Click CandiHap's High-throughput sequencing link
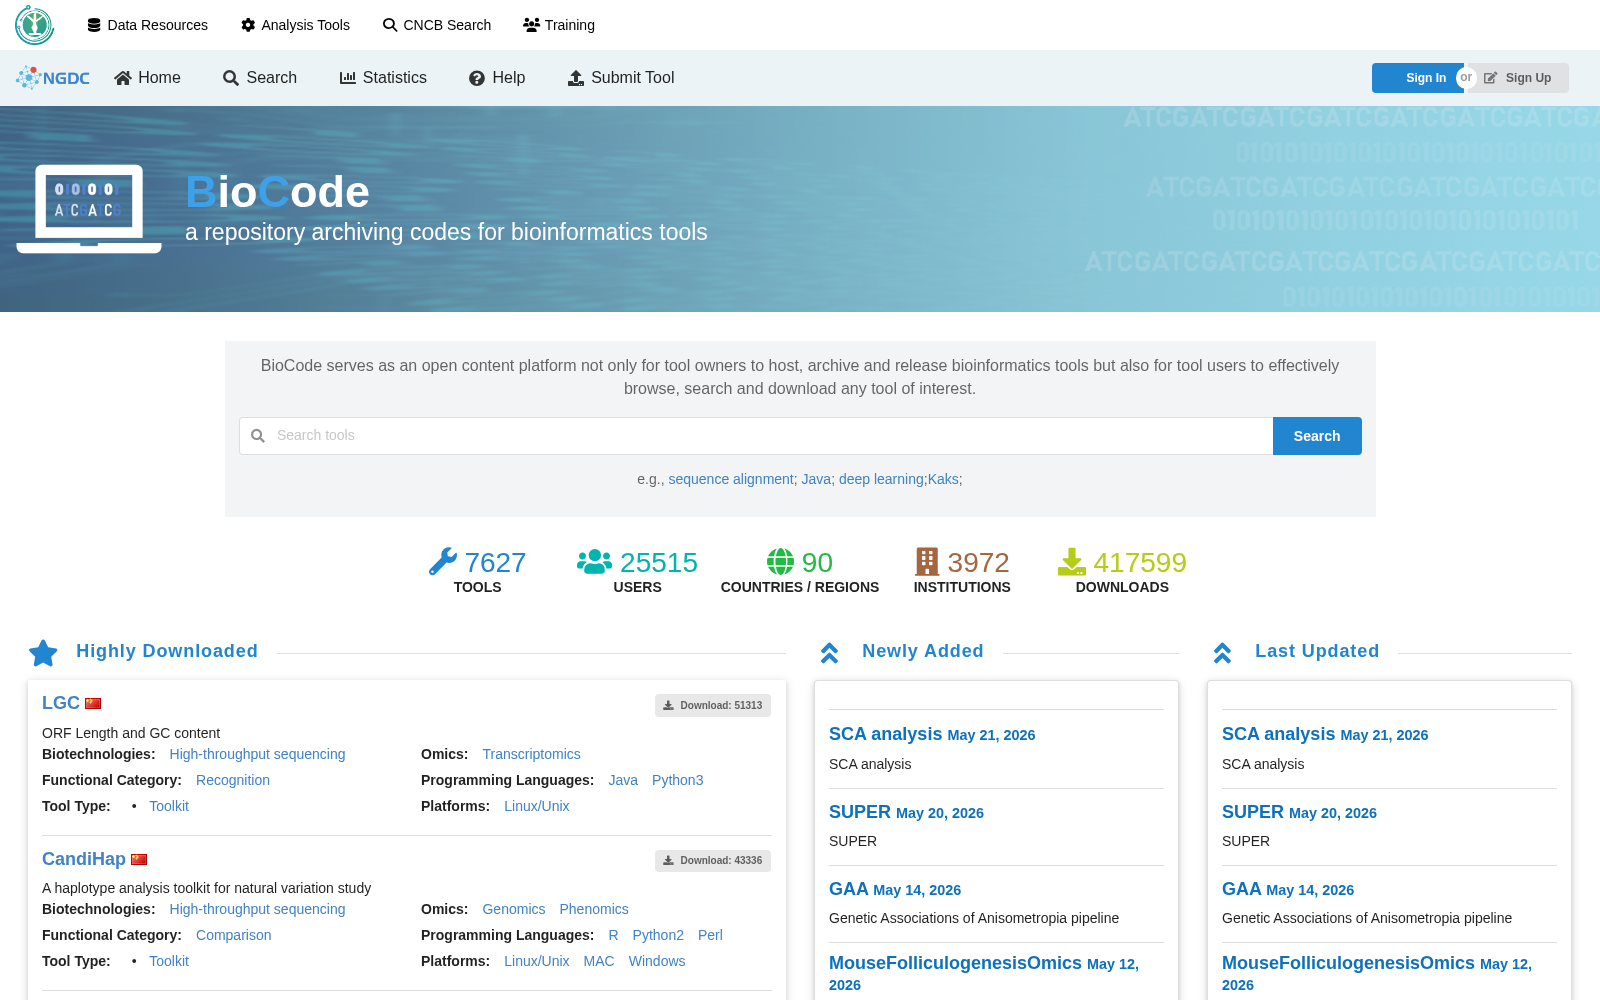1600x1000 pixels. point(257,910)
